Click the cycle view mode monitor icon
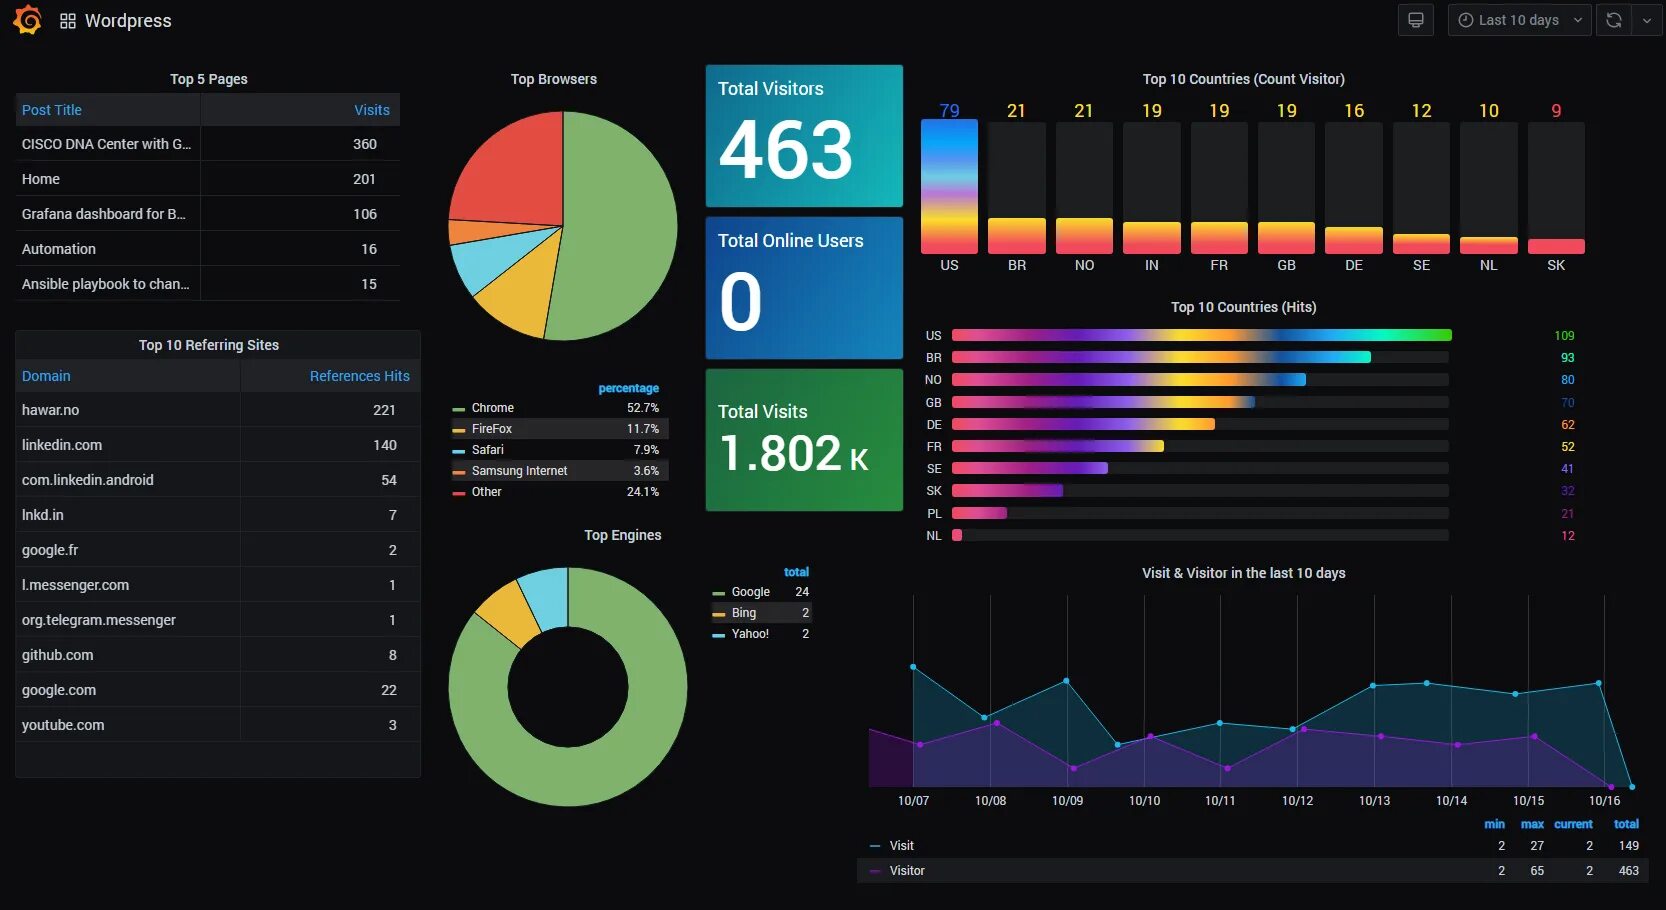The width and height of the screenshot is (1666, 910). coord(1415,20)
